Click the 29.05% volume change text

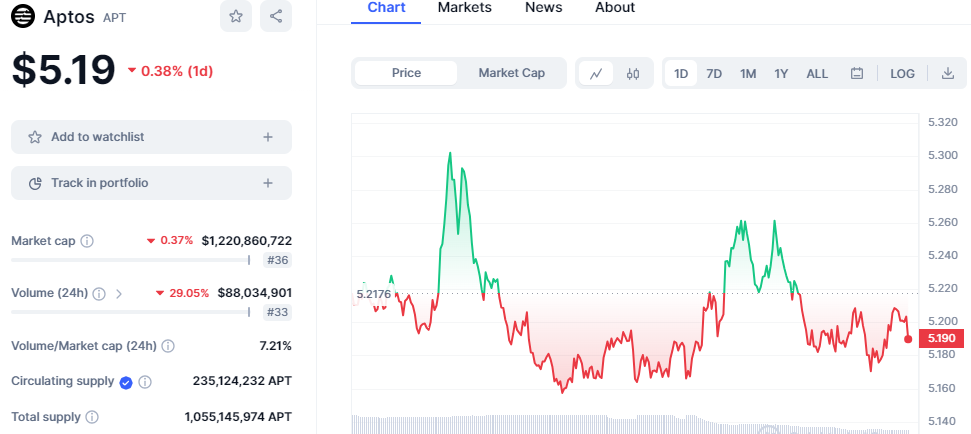point(189,293)
